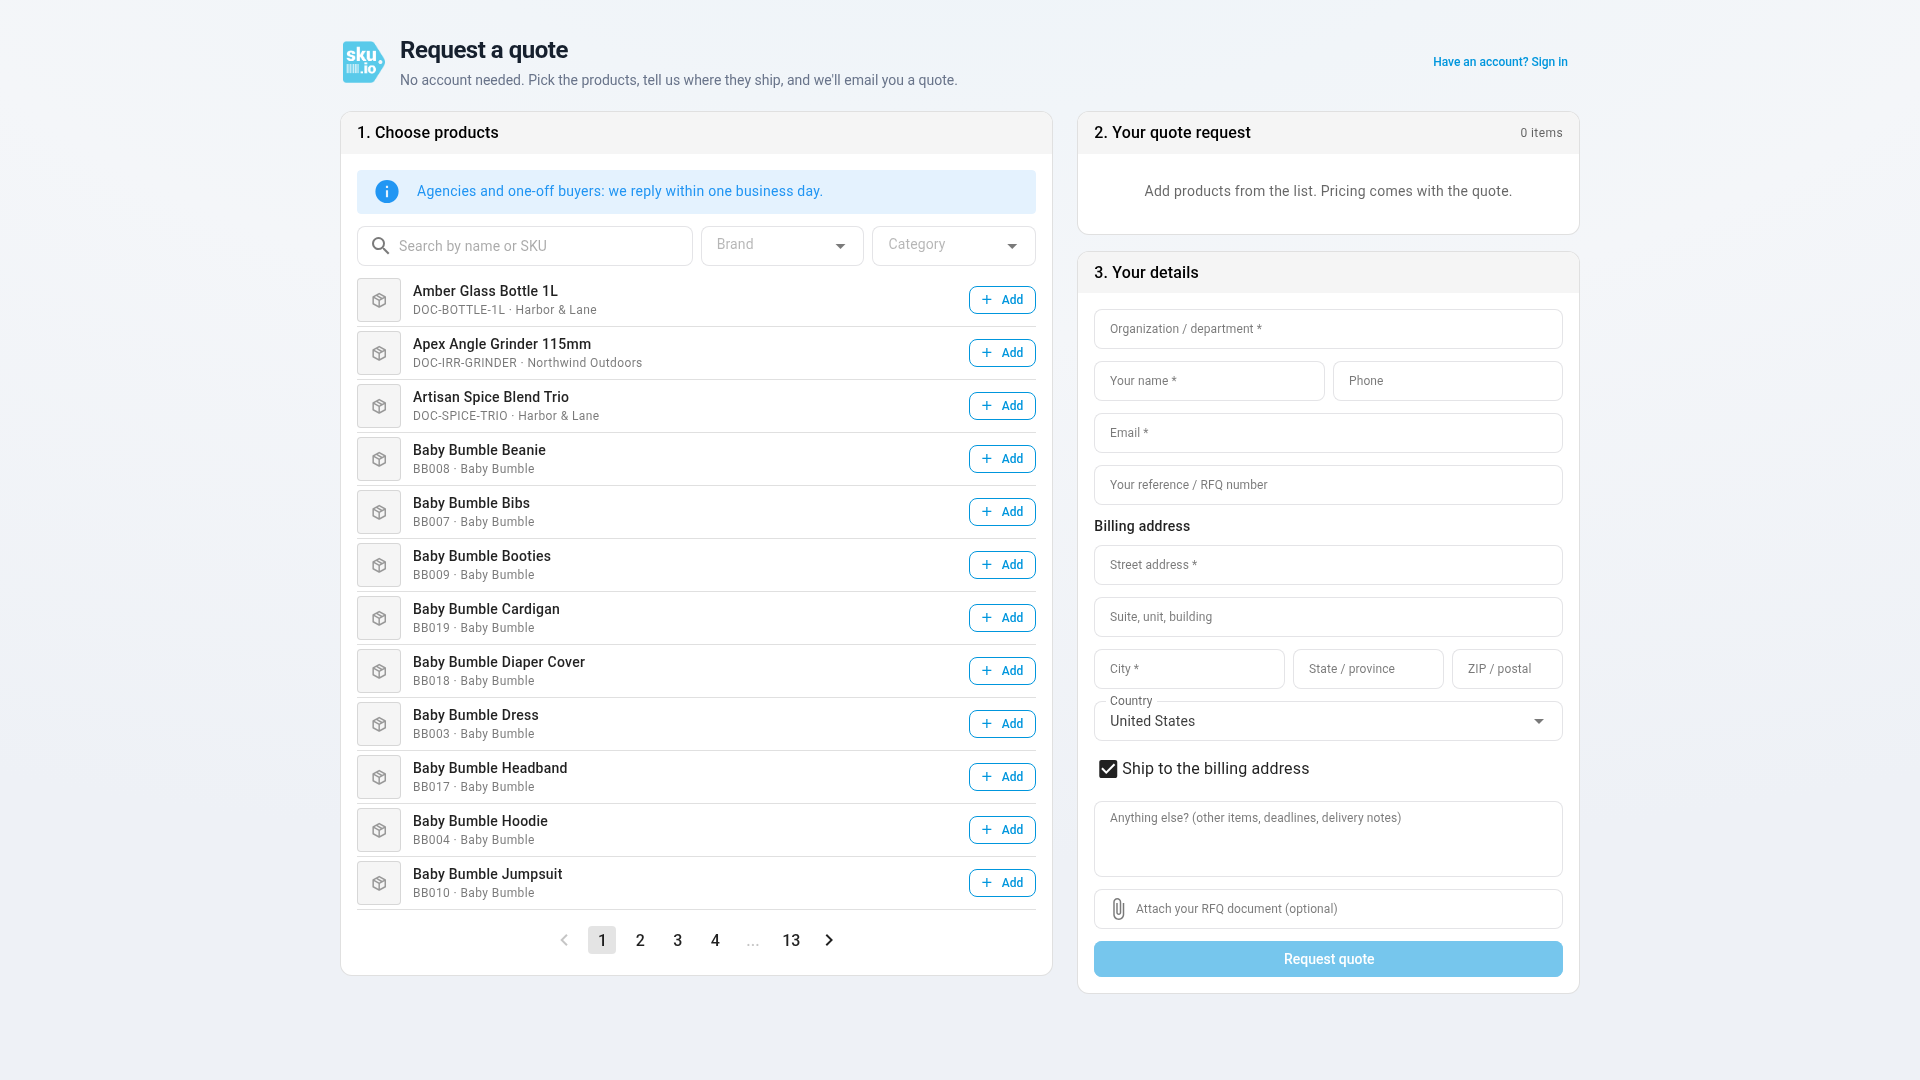Click the Amber Glass Bottle 1L product thumbnail

point(379,300)
